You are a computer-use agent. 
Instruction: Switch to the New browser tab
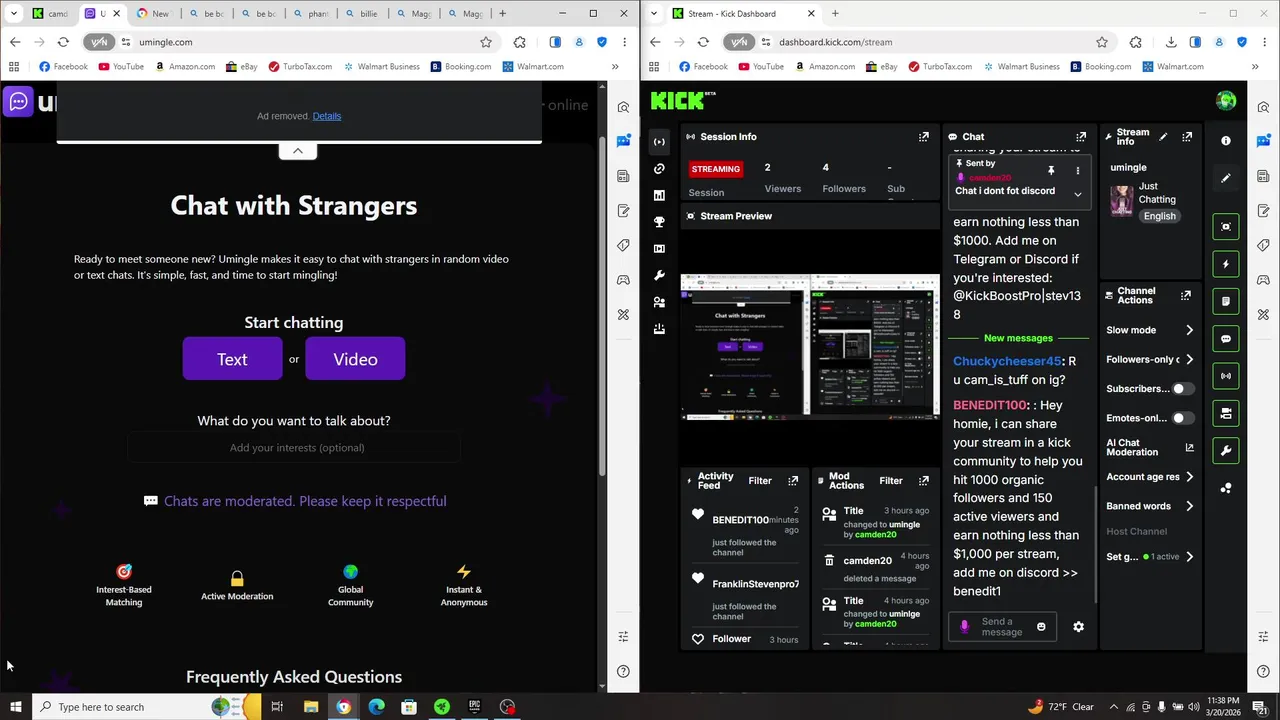(153, 14)
